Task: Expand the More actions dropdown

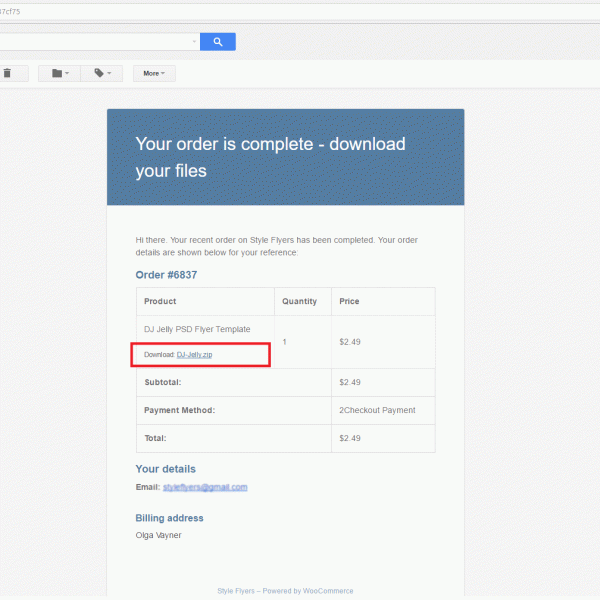Action: pyautogui.click(x=154, y=73)
